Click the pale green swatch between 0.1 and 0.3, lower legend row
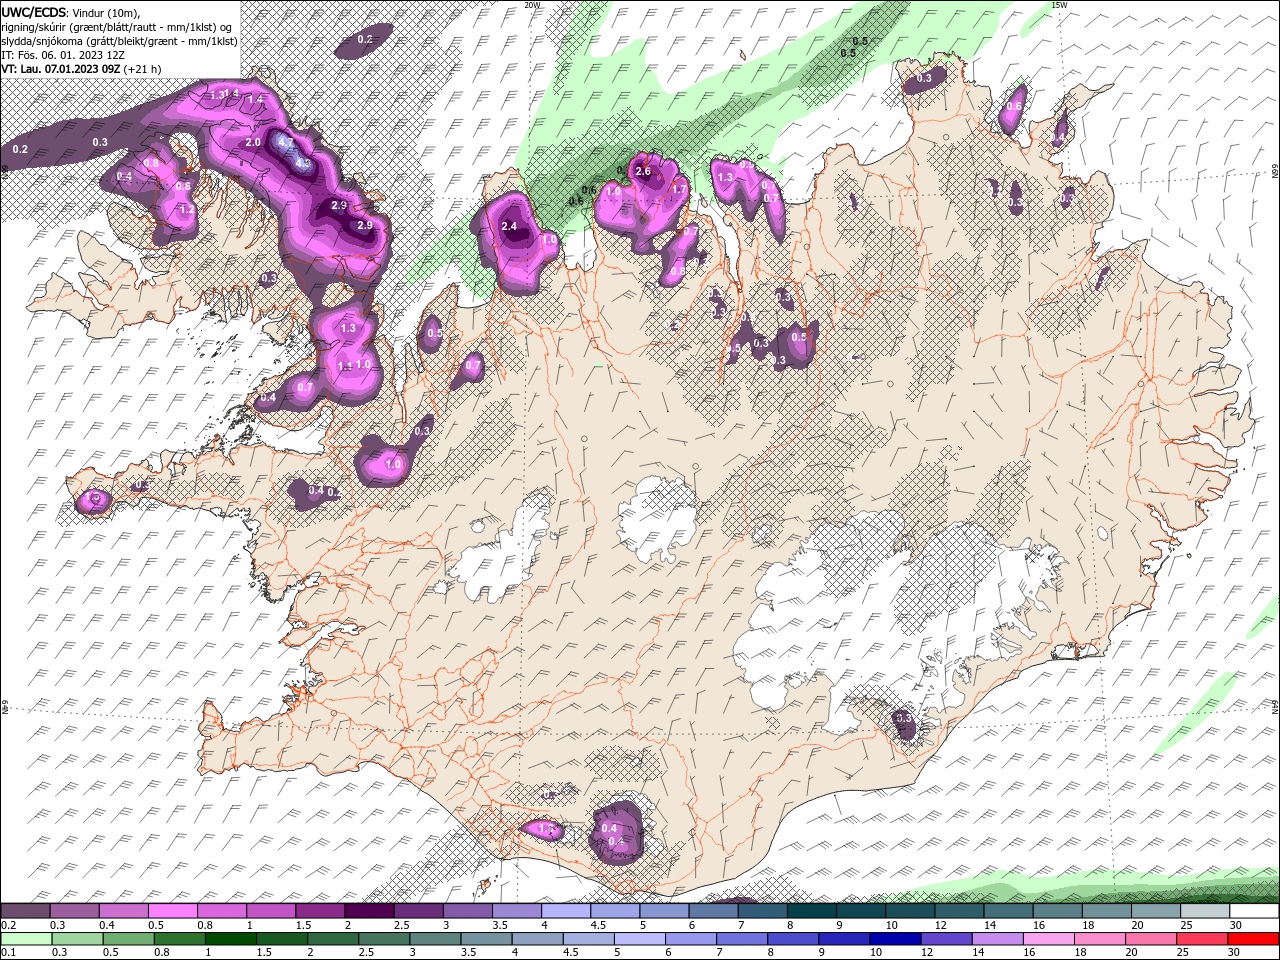This screenshot has width=1280, height=960. (x=26, y=939)
